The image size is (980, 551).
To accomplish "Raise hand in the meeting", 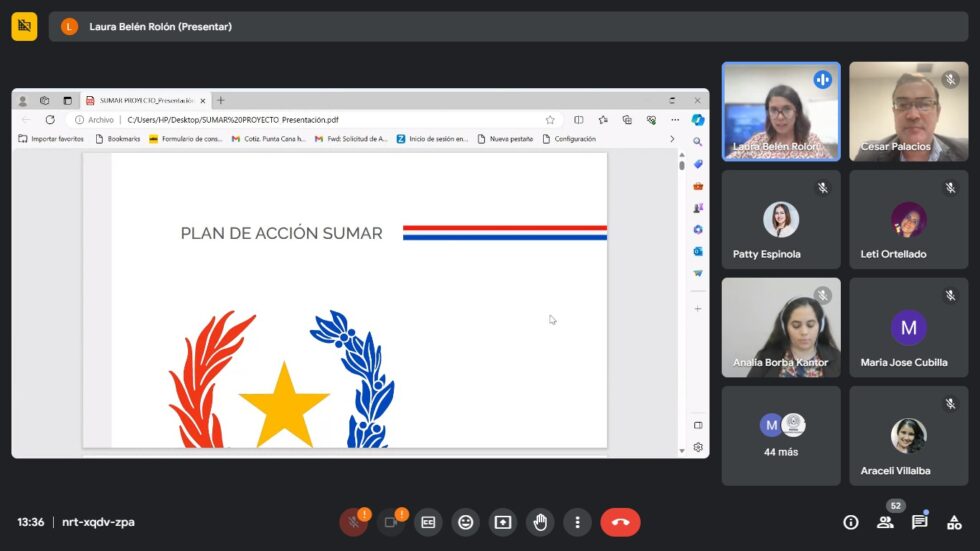I will (540, 522).
